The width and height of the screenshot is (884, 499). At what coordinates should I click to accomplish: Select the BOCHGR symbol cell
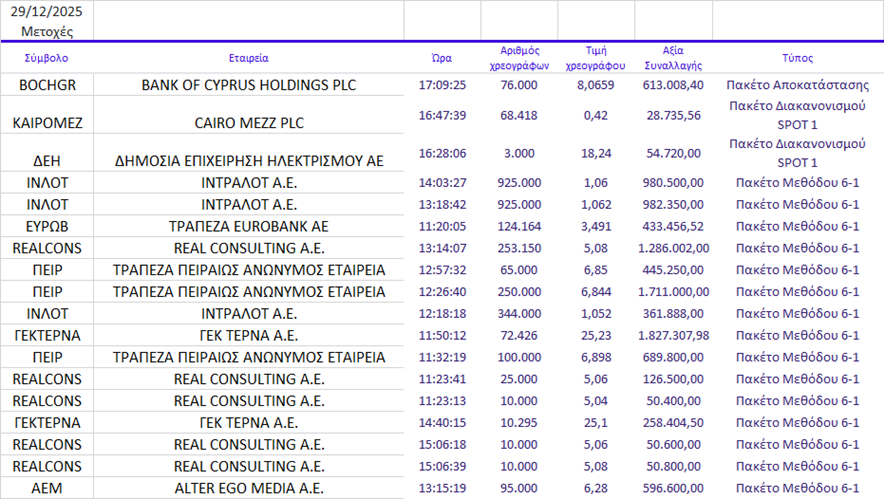(47, 85)
